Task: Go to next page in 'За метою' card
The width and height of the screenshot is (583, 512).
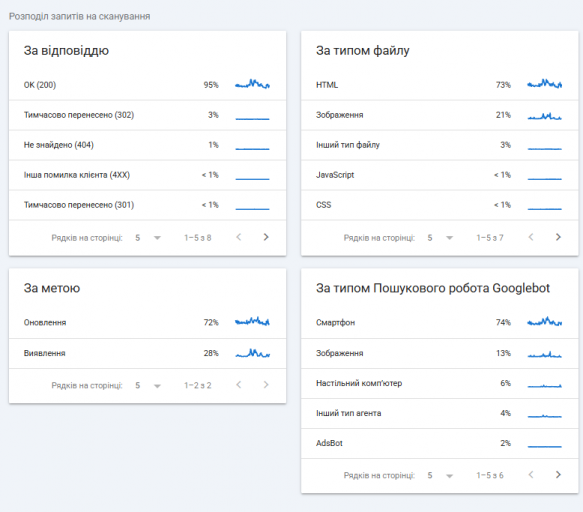Action: (x=266, y=385)
